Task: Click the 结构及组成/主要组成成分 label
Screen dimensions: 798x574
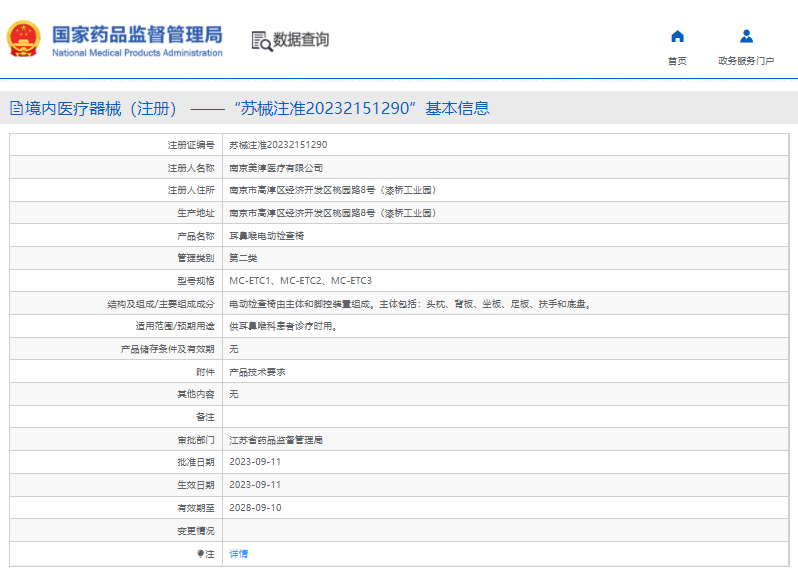Action: [x=161, y=304]
